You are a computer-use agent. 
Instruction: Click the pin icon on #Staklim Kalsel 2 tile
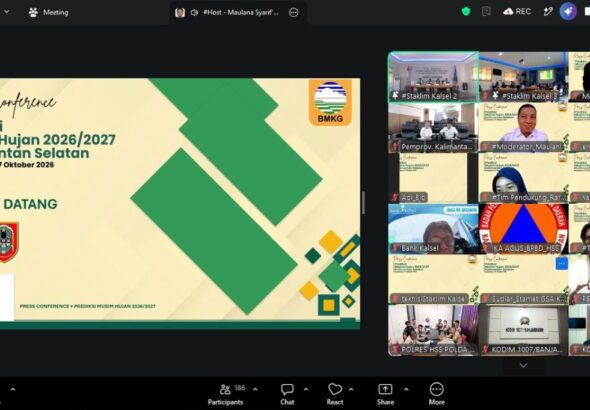click(x=395, y=96)
